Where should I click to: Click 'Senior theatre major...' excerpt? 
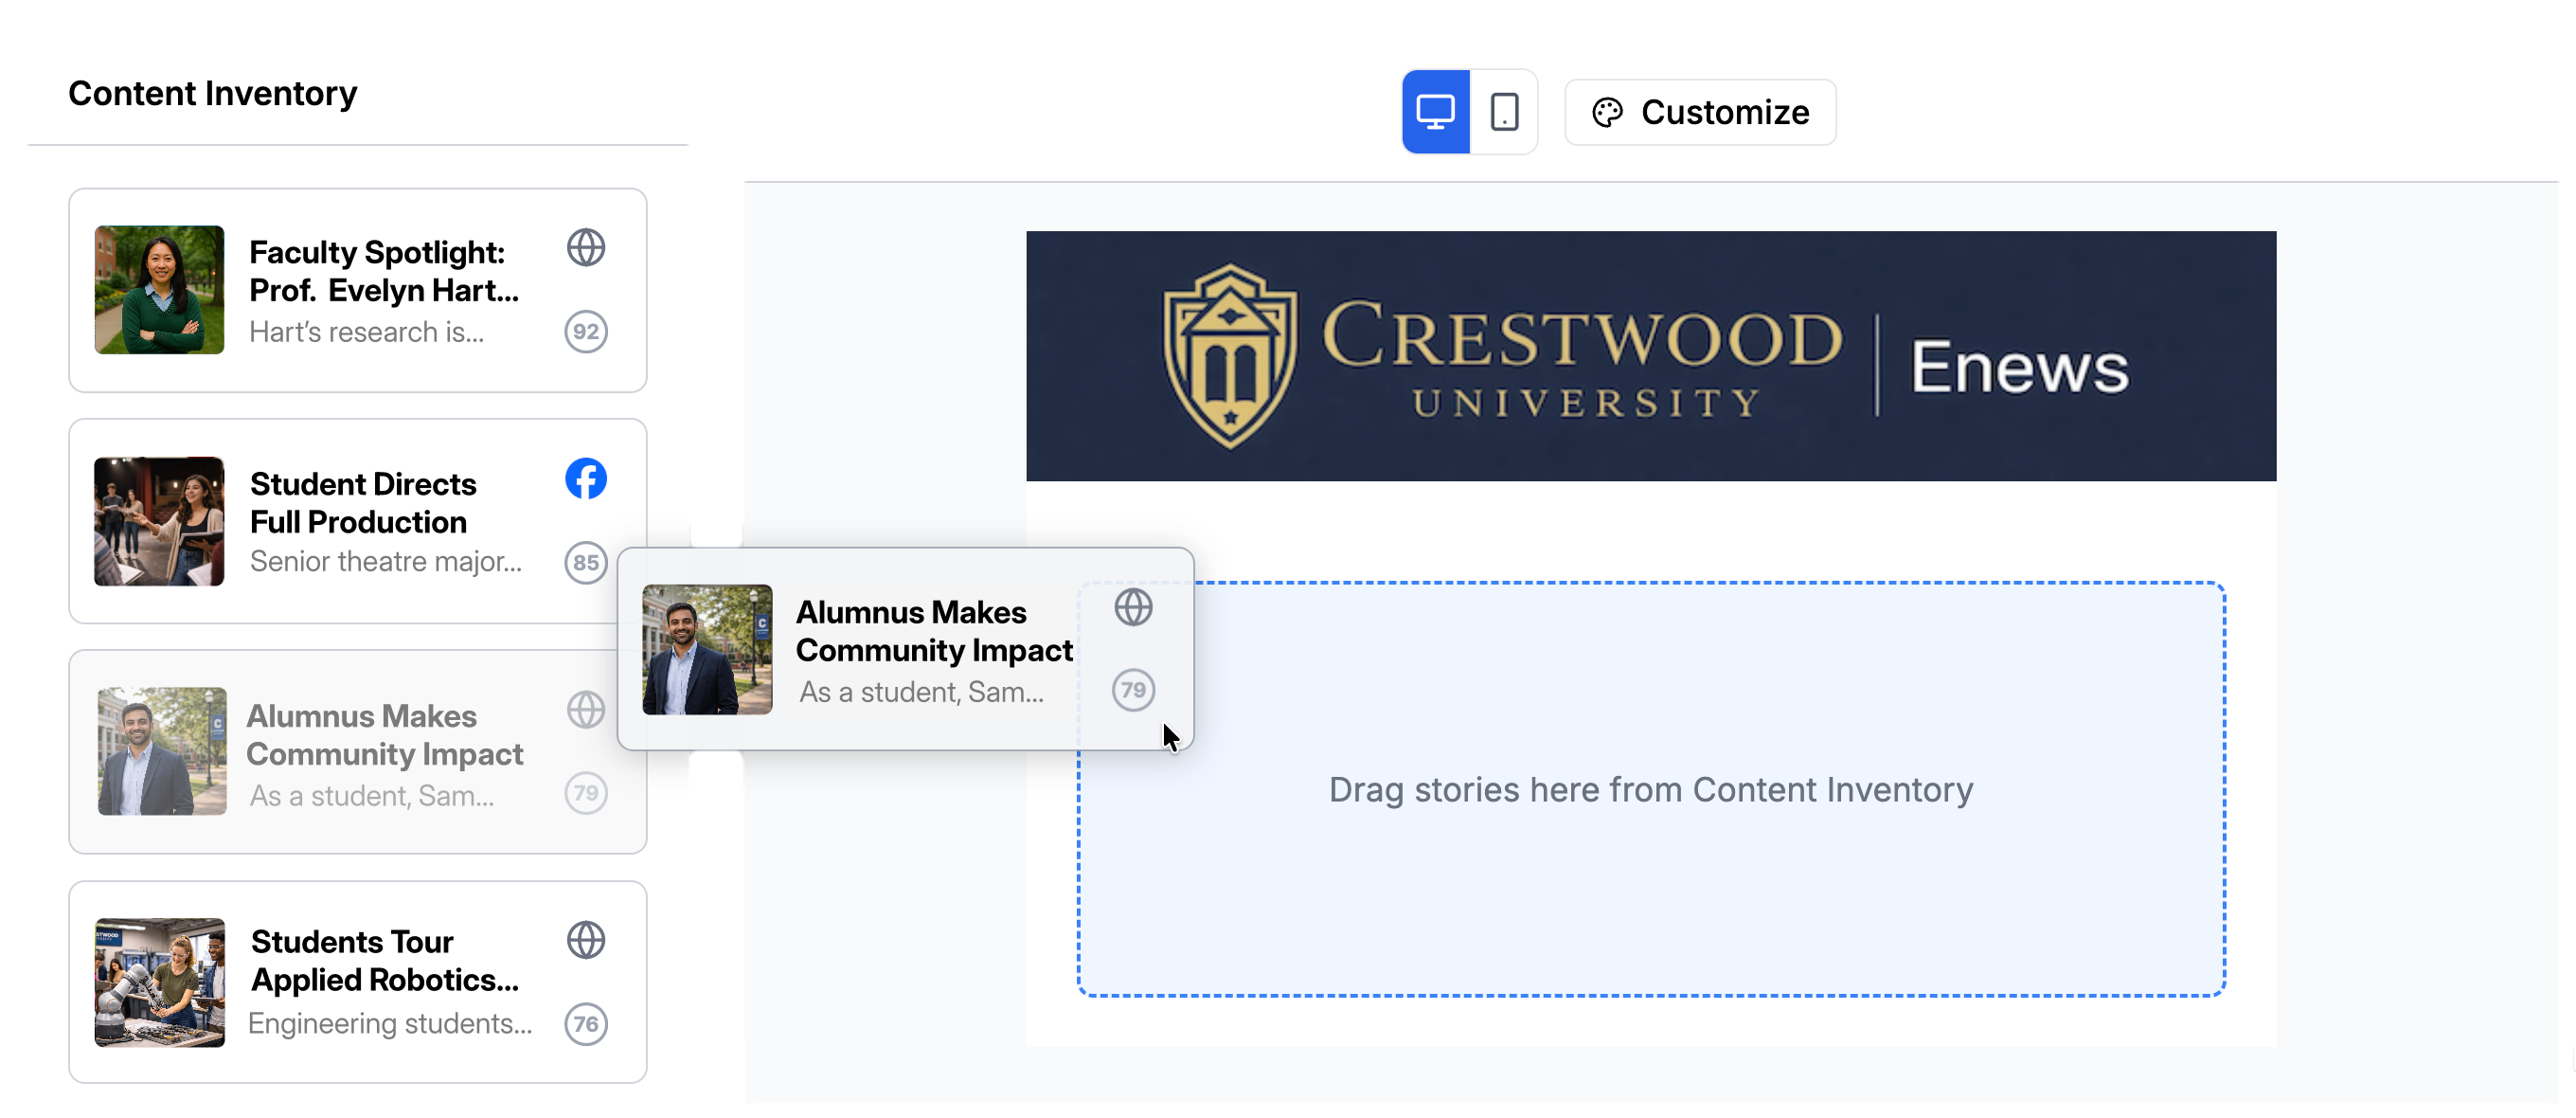386,562
